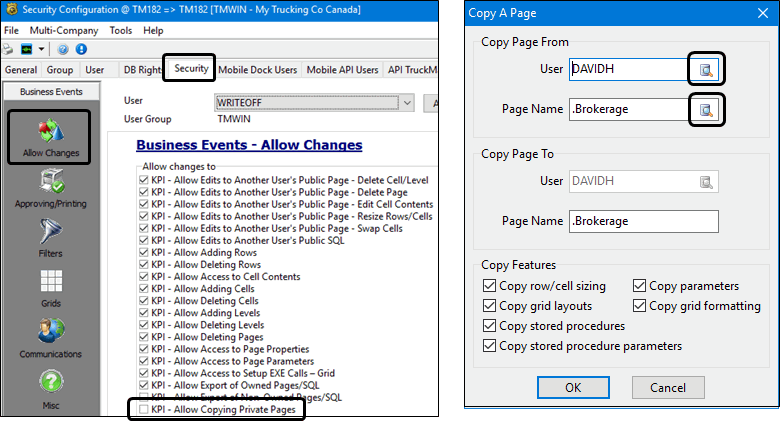Expand the WRITEOFF user dropdown

click(407, 103)
